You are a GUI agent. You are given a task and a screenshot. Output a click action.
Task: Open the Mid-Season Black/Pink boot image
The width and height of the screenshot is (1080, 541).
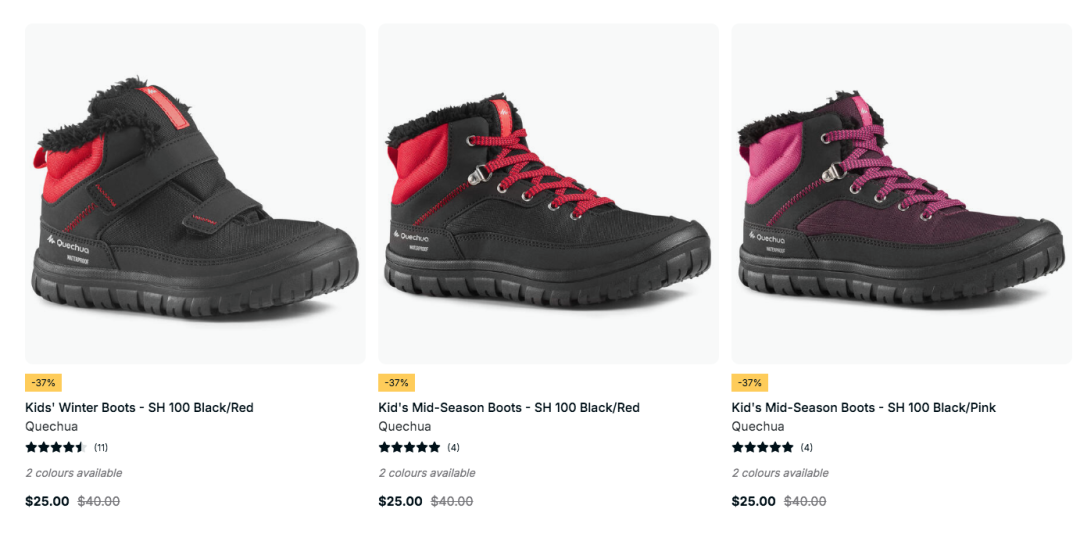coord(902,194)
